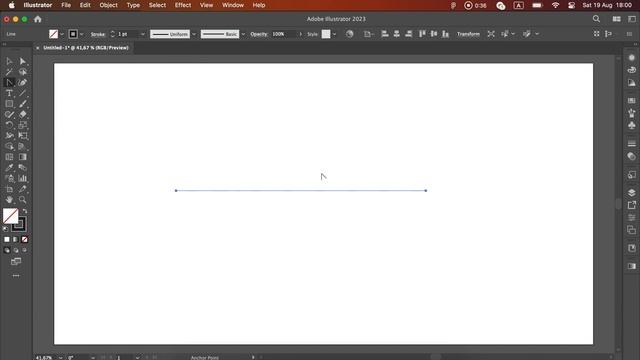Enable Draw Behind mode

(16, 250)
